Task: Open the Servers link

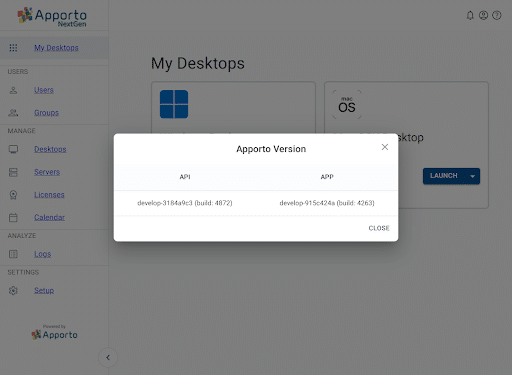Action: tap(47, 172)
